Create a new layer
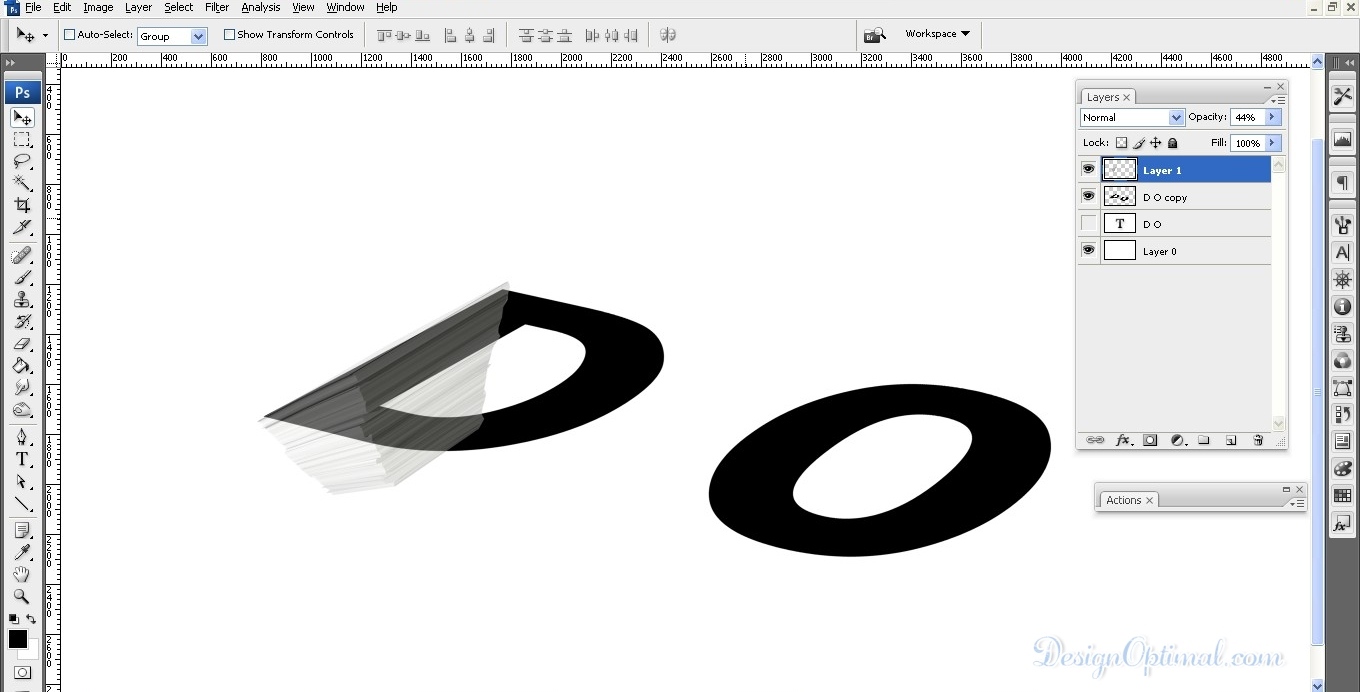Viewport: 1360px width, 692px height. click(1231, 440)
